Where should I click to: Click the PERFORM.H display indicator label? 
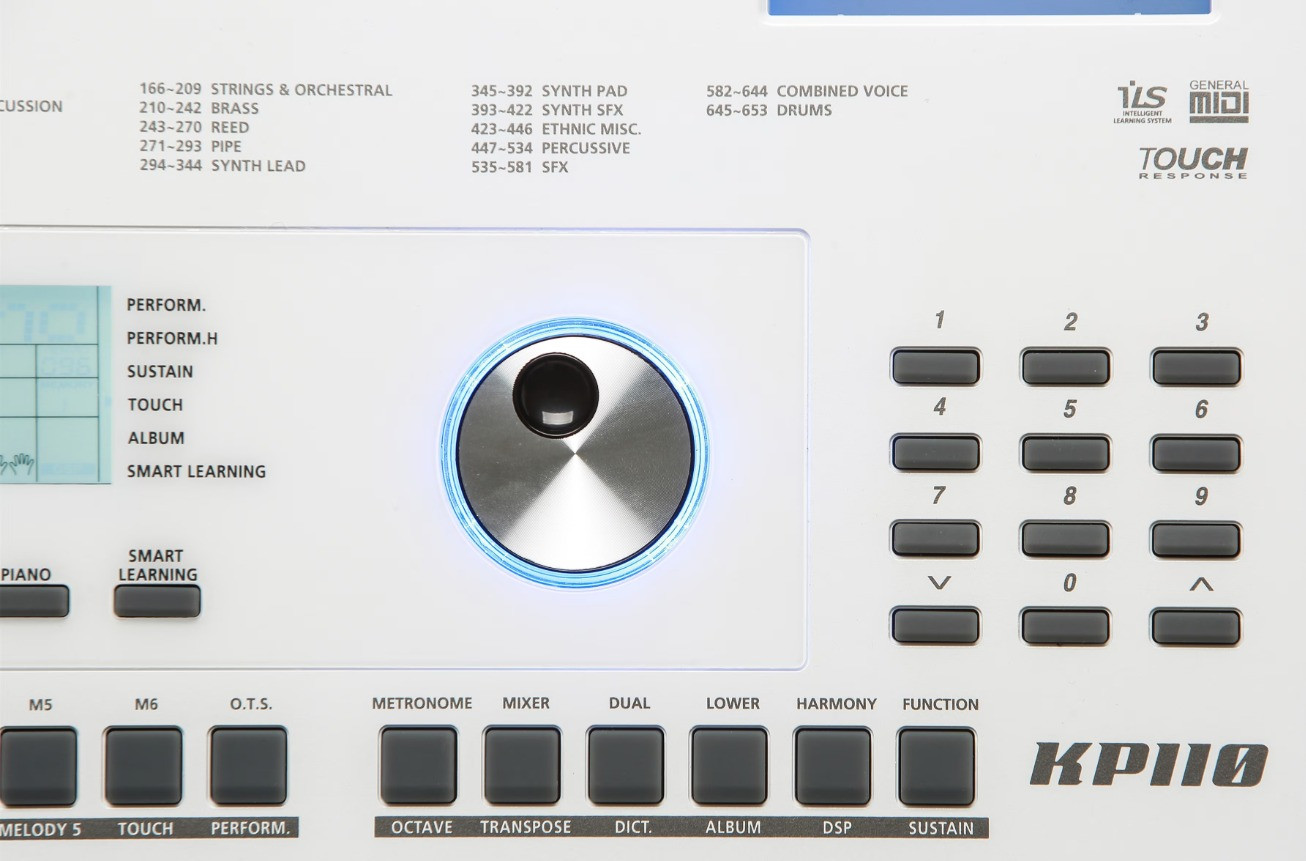(172, 338)
